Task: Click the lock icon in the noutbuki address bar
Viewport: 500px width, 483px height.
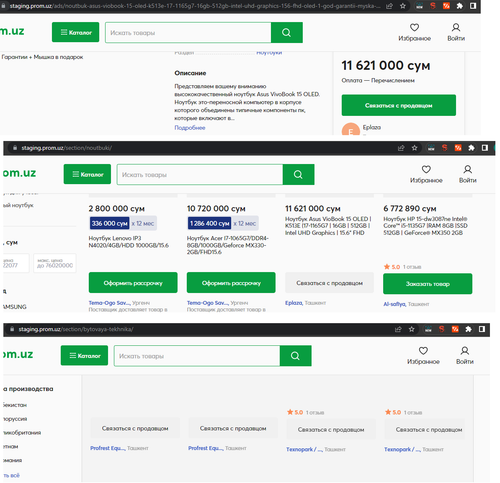Action: coord(15,148)
